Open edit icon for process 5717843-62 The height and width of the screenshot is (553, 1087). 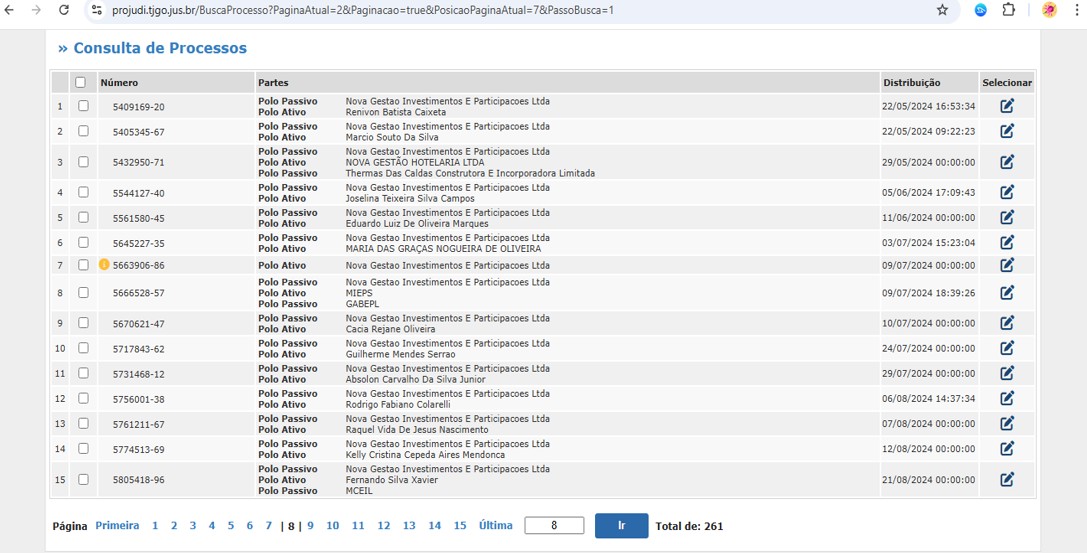pos(1007,348)
